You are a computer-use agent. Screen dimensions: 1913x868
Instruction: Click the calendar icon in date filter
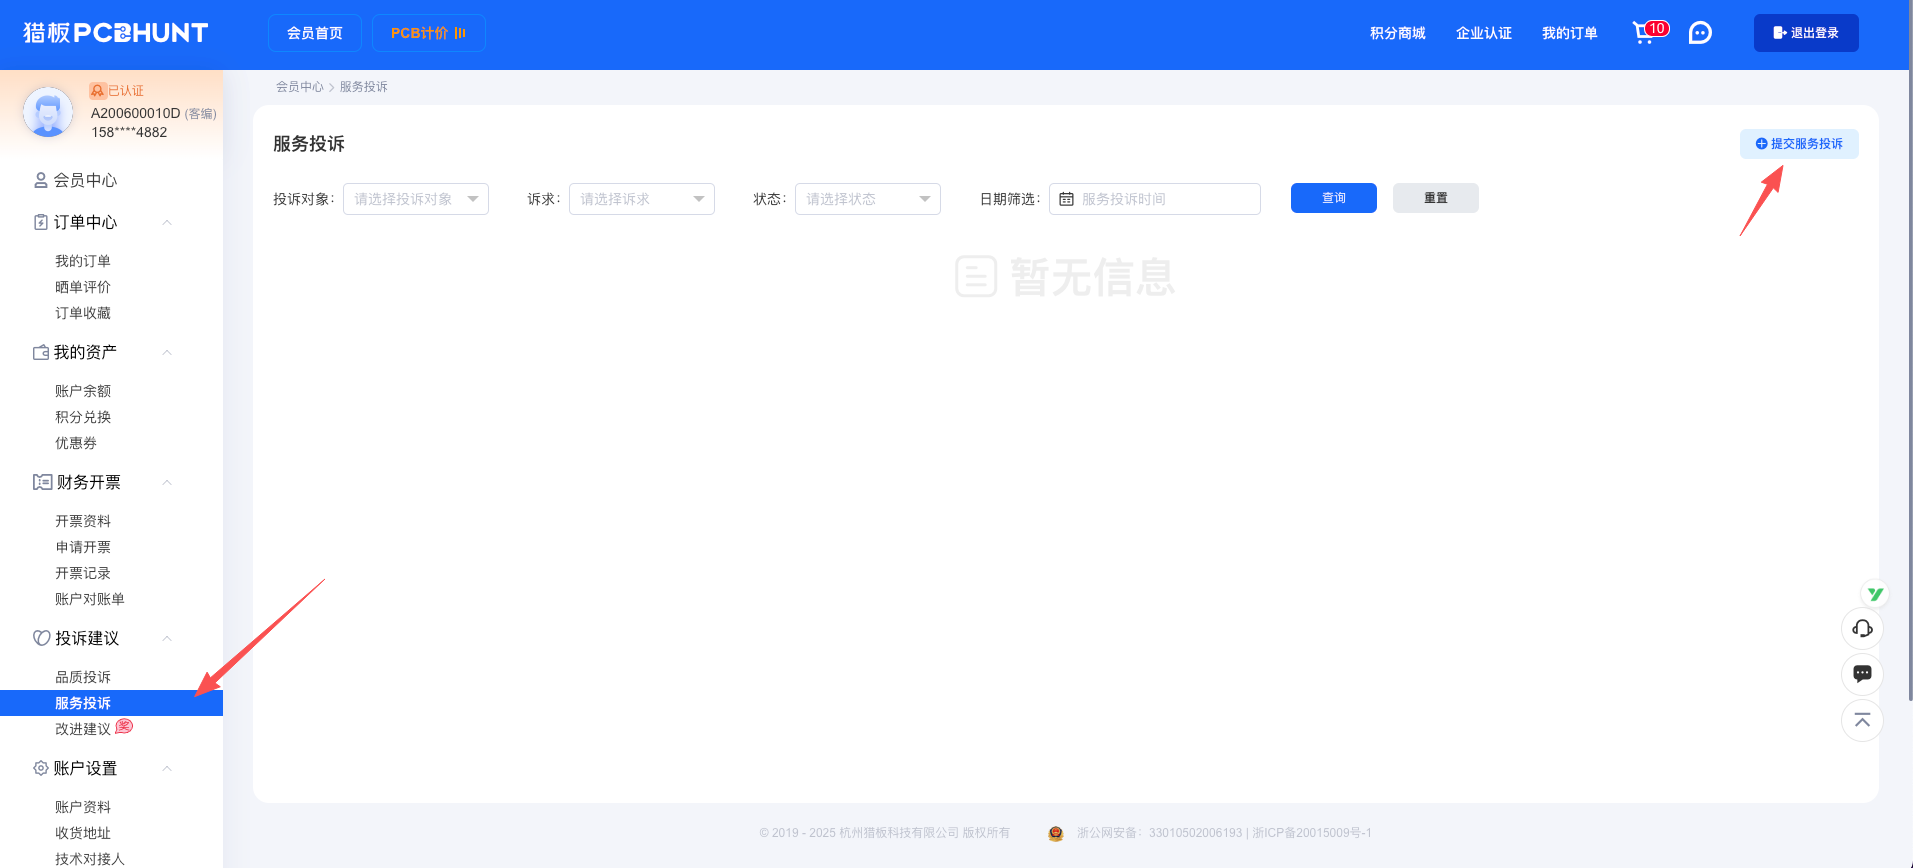point(1066,199)
